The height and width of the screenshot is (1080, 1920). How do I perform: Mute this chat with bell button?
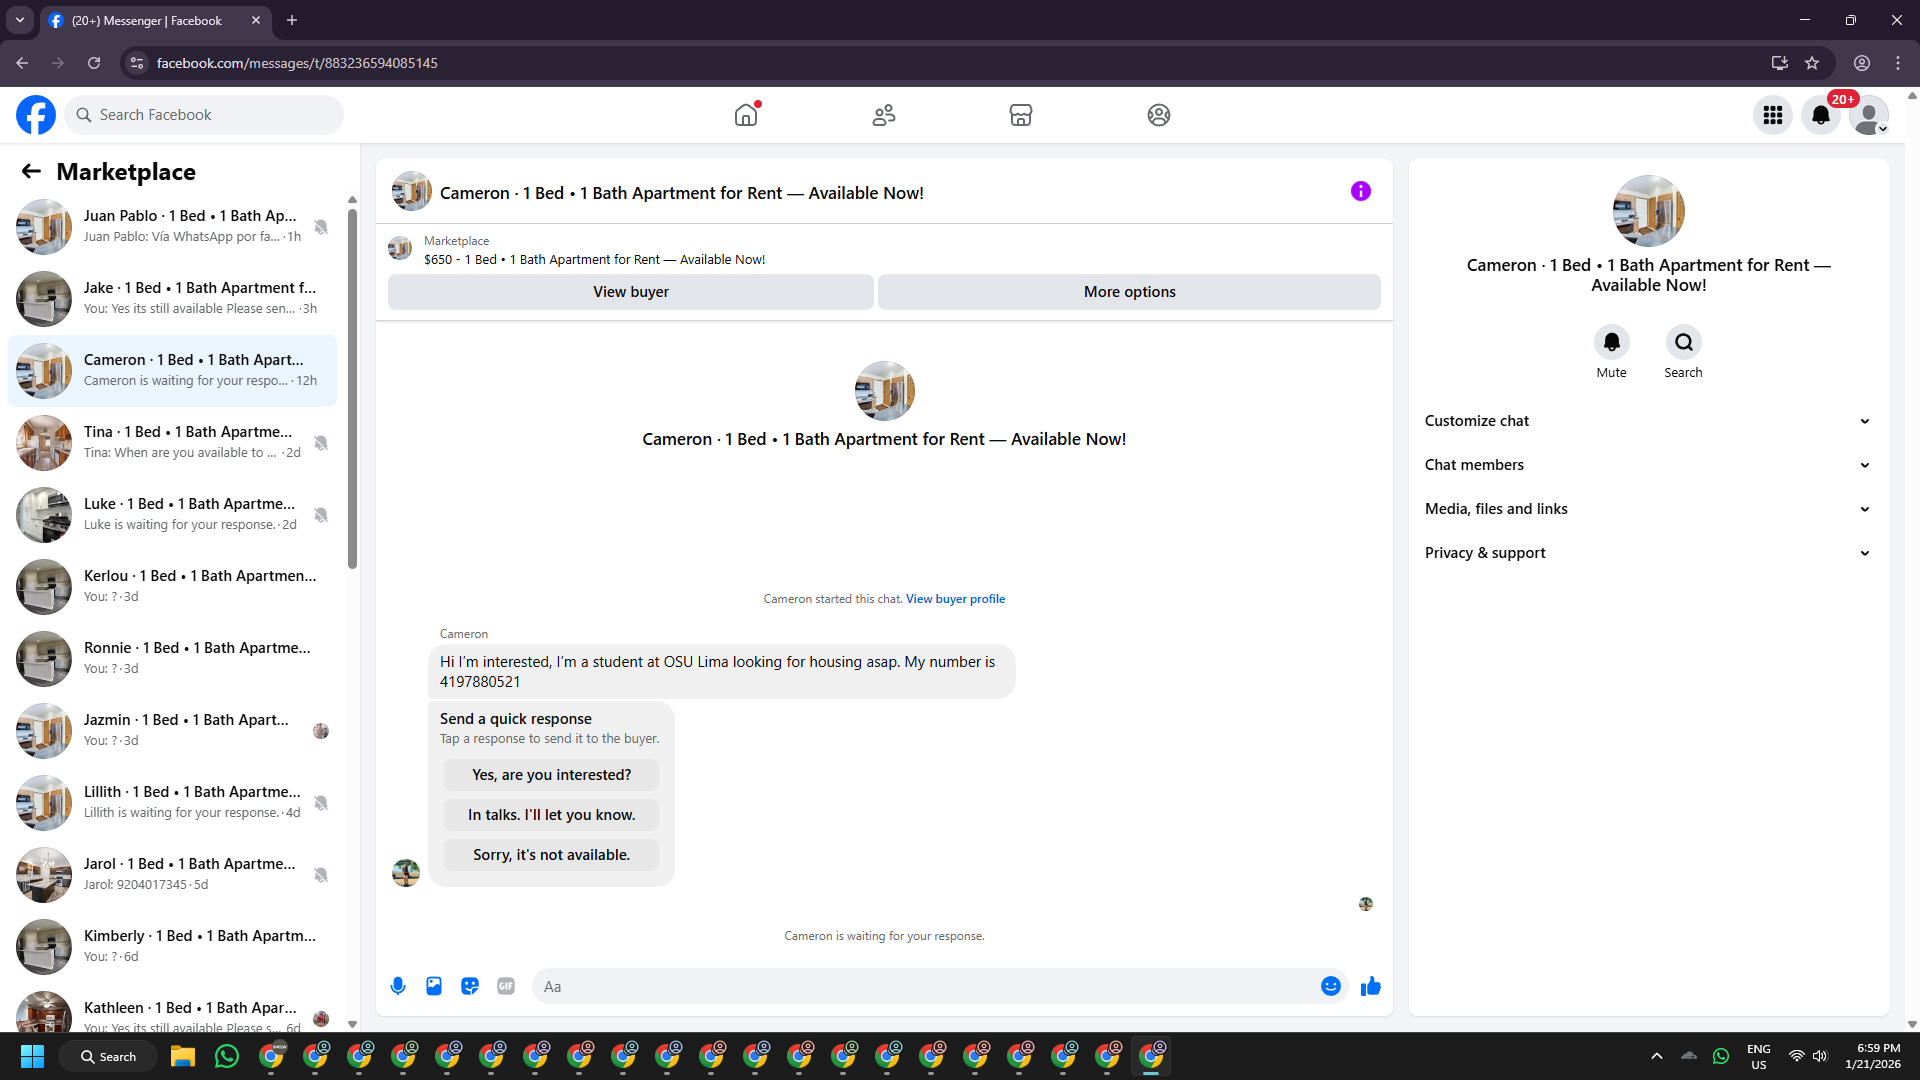1611,343
